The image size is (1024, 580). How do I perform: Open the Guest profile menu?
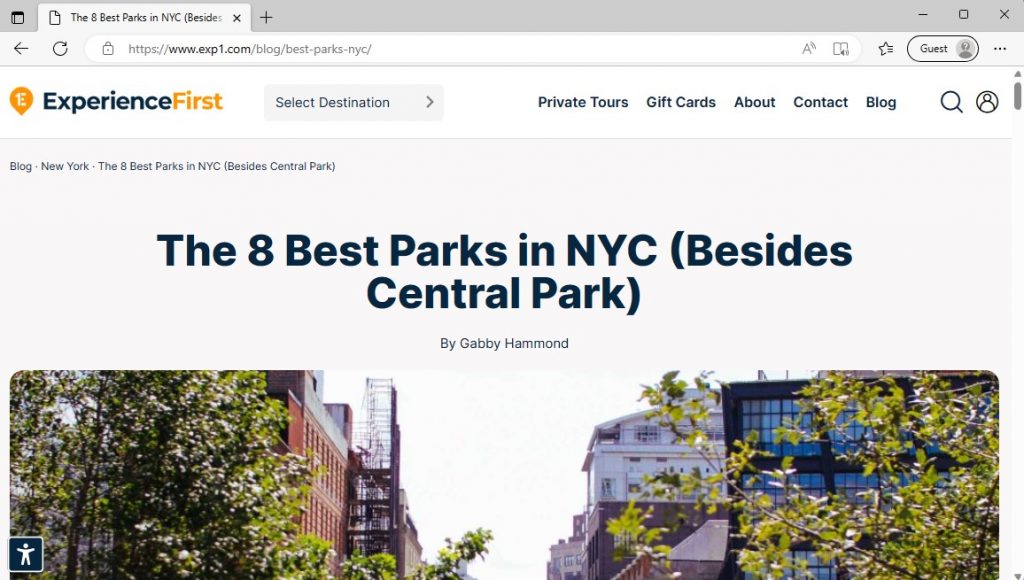point(942,48)
